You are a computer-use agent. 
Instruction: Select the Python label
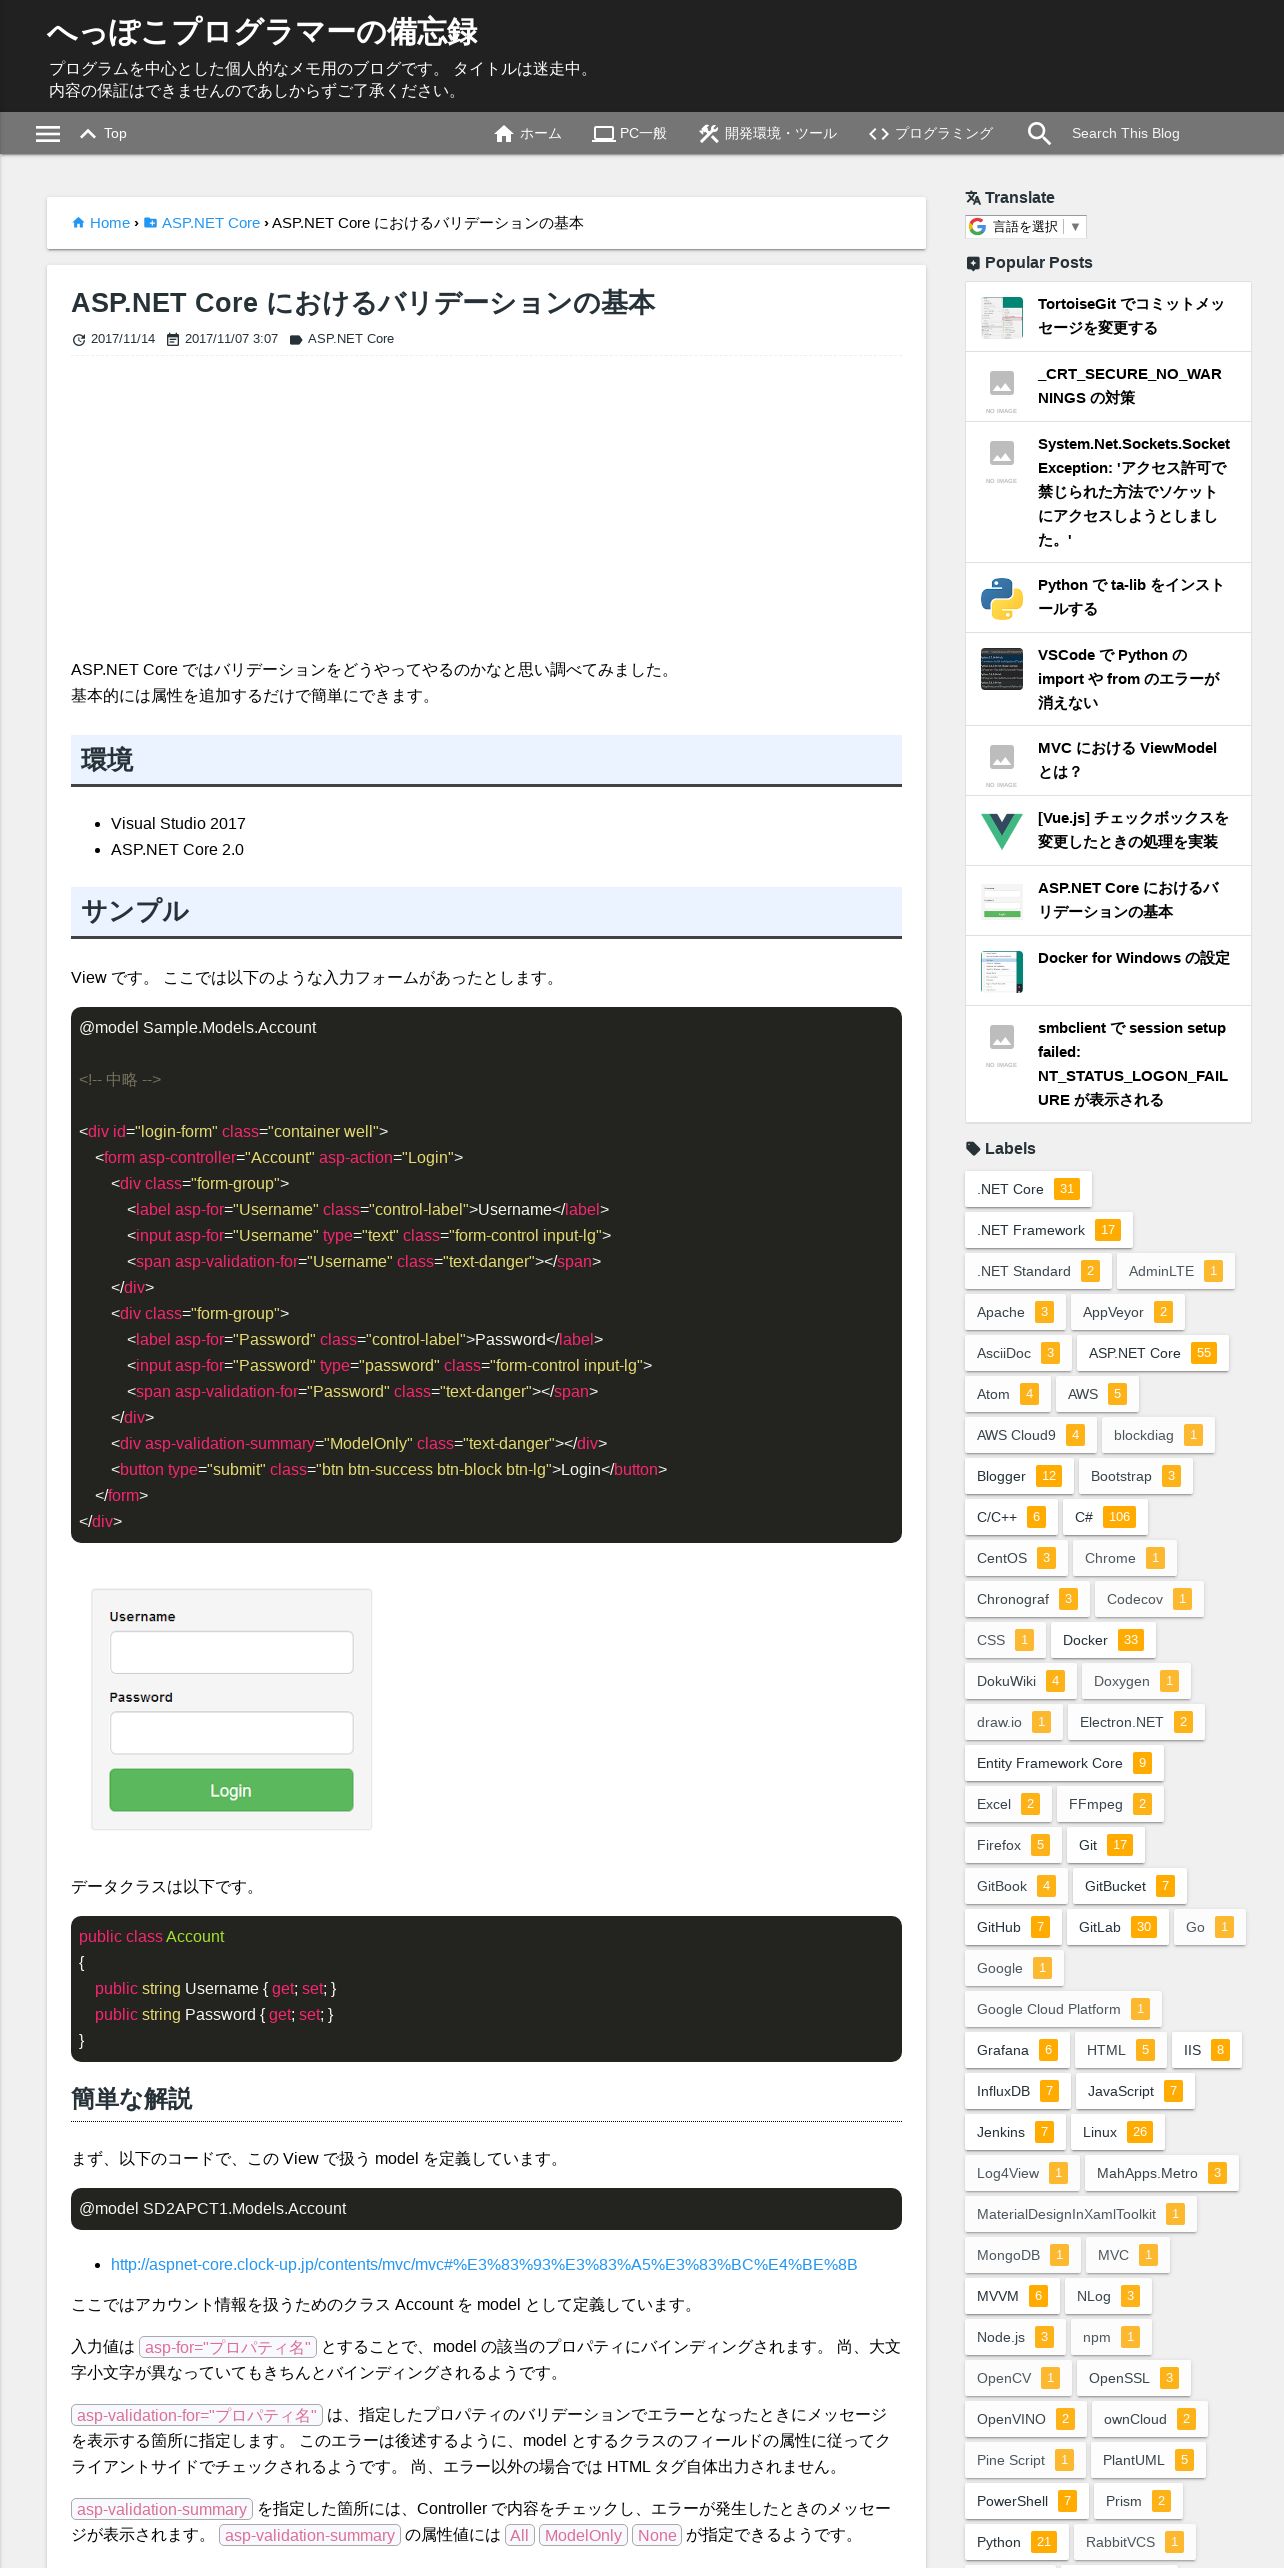tap(1016, 2542)
